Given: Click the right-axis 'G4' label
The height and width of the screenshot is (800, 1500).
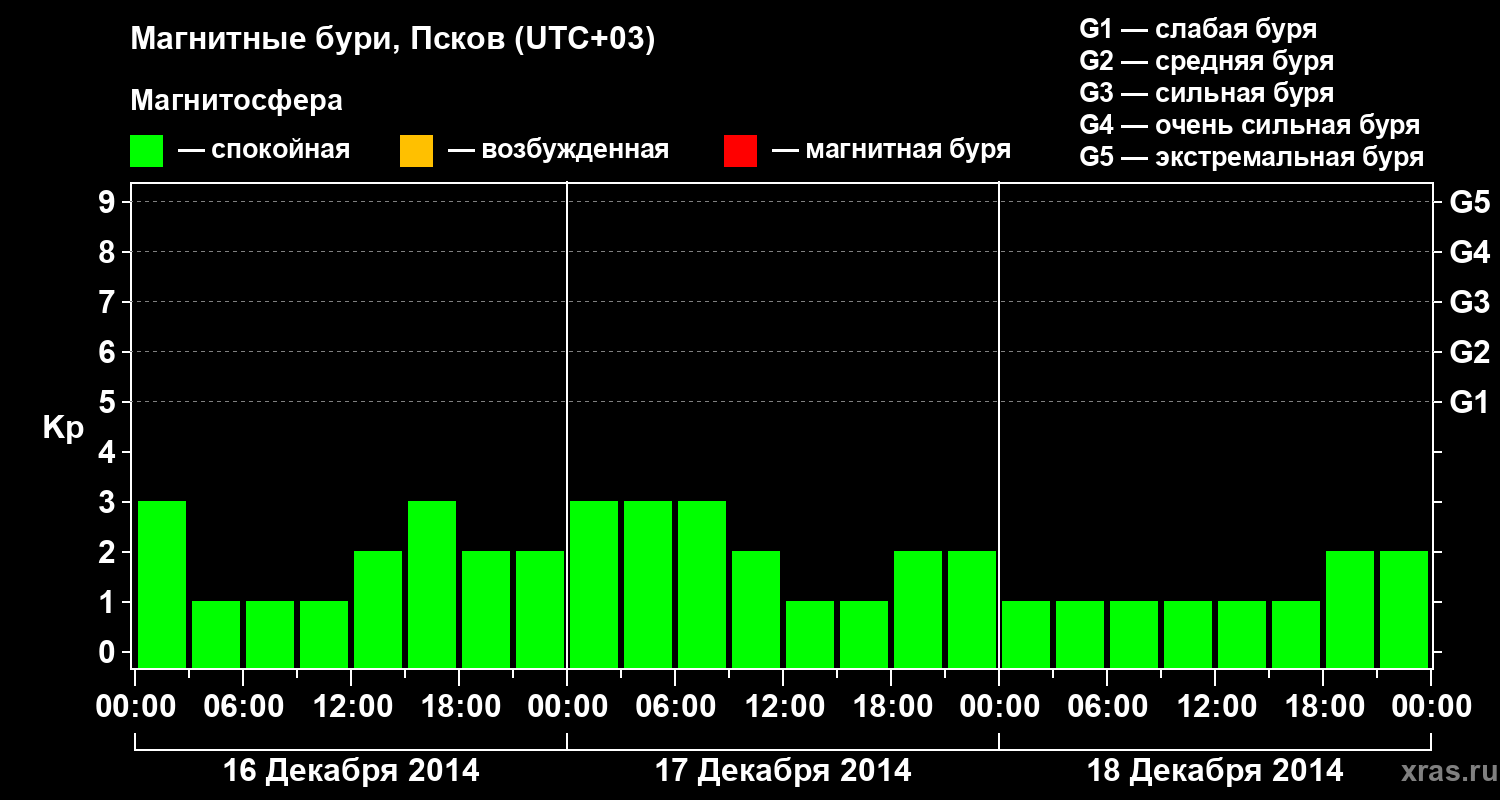Looking at the screenshot, I should (x=1470, y=253).
